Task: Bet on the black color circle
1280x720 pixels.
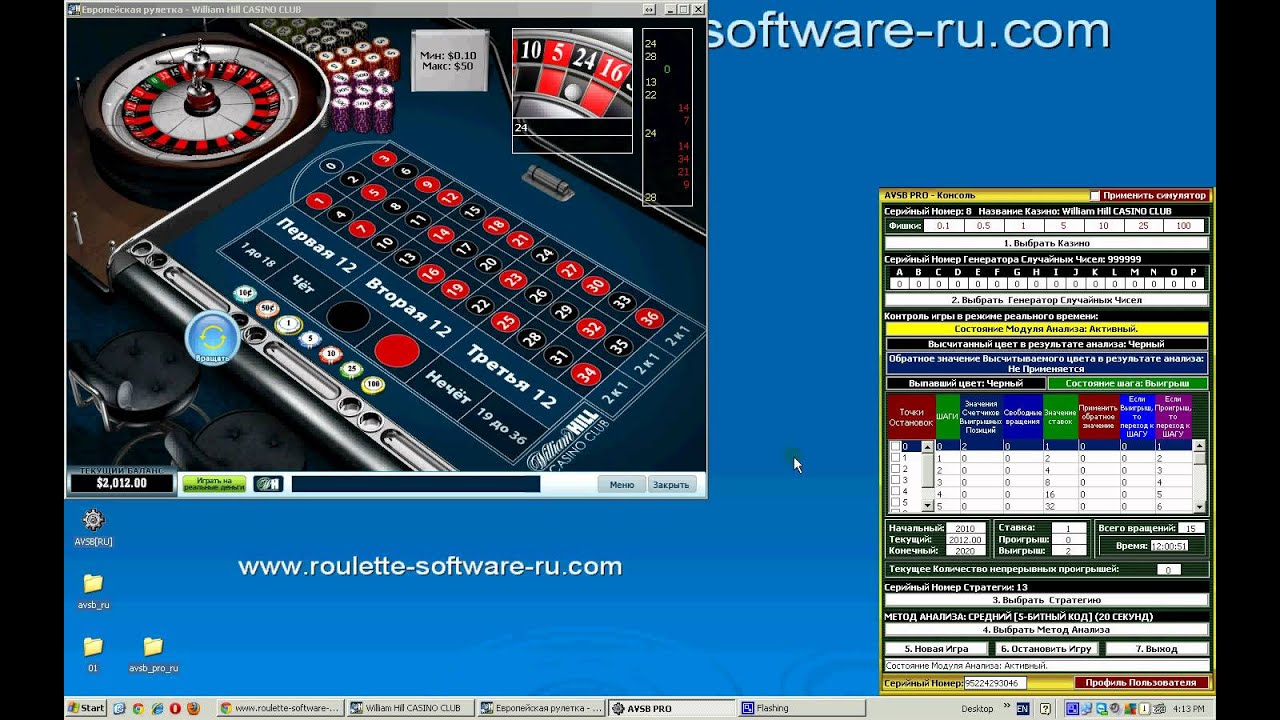Action: coord(348,316)
